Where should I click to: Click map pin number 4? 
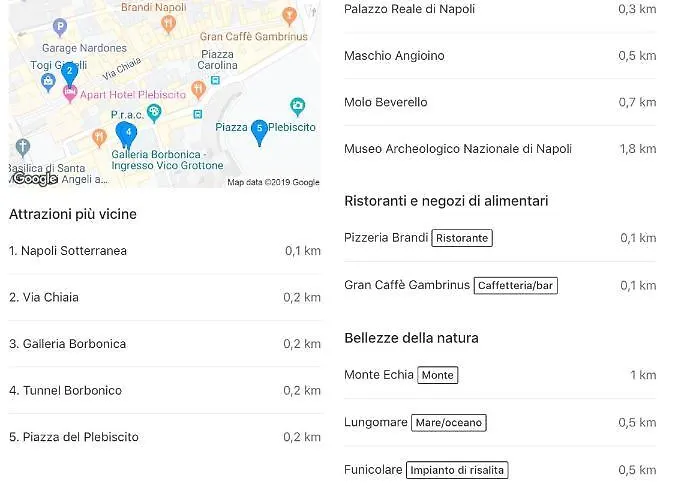coord(129,131)
